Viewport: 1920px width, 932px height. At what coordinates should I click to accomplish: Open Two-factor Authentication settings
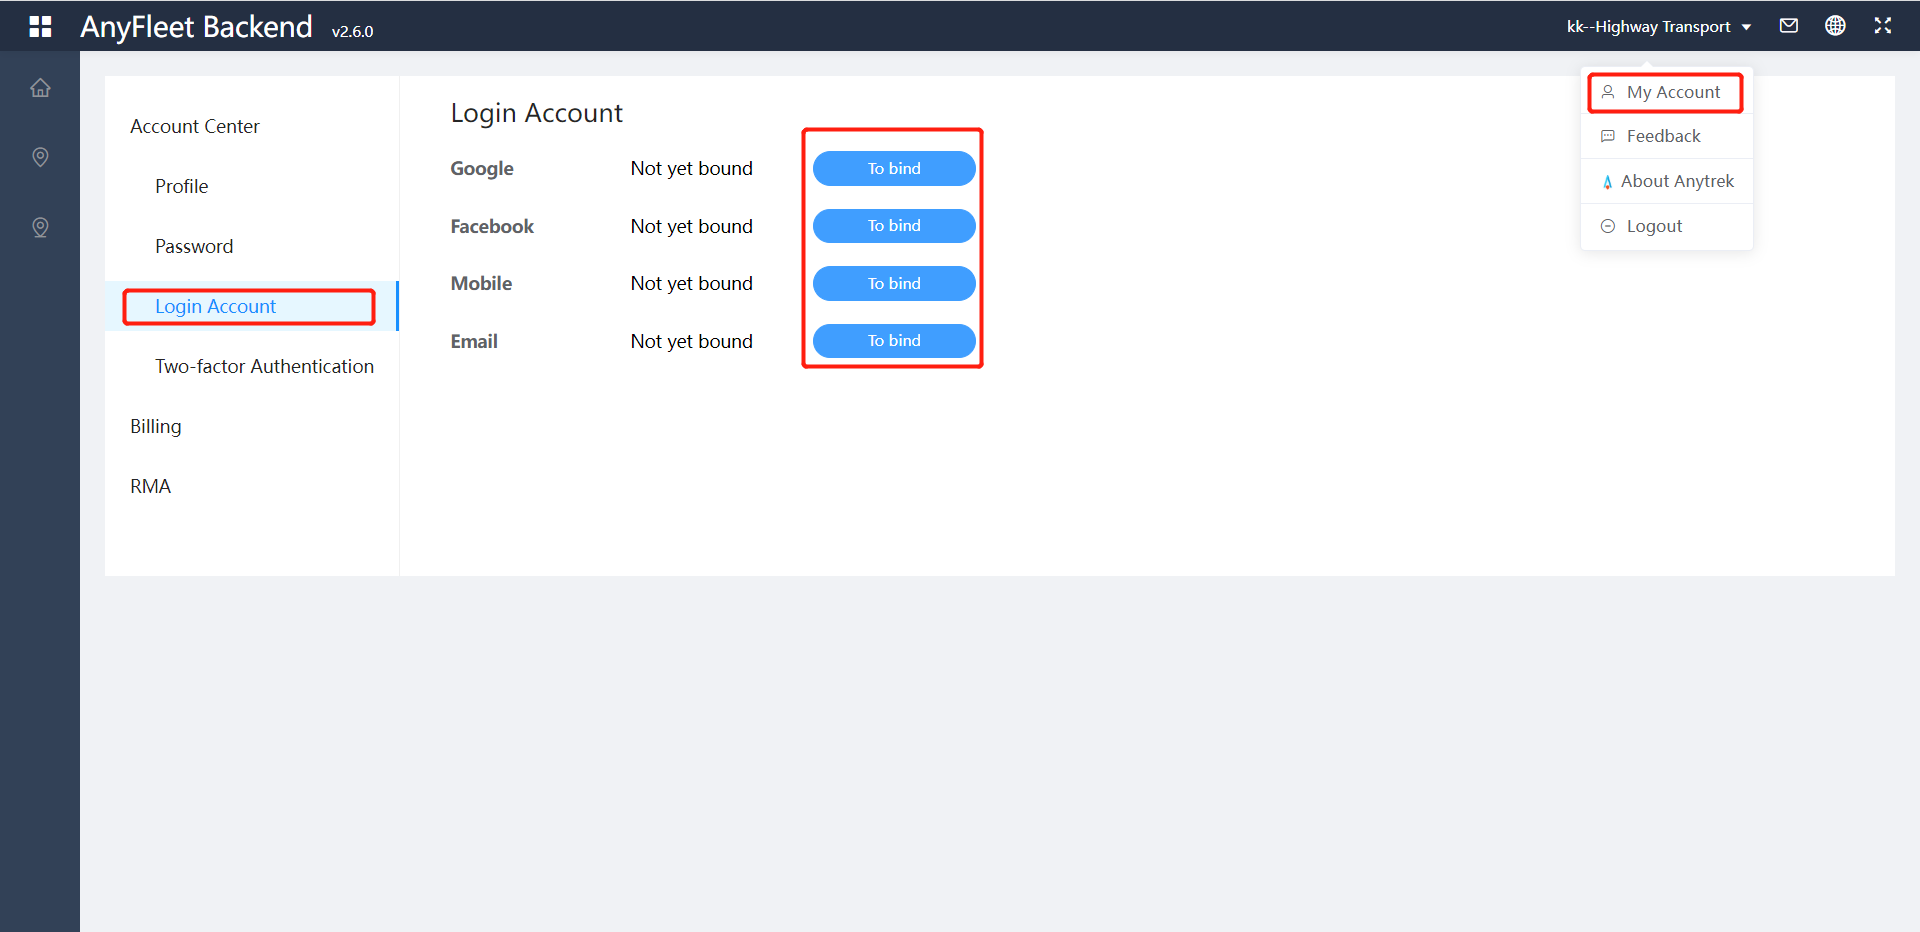pyautogui.click(x=264, y=367)
